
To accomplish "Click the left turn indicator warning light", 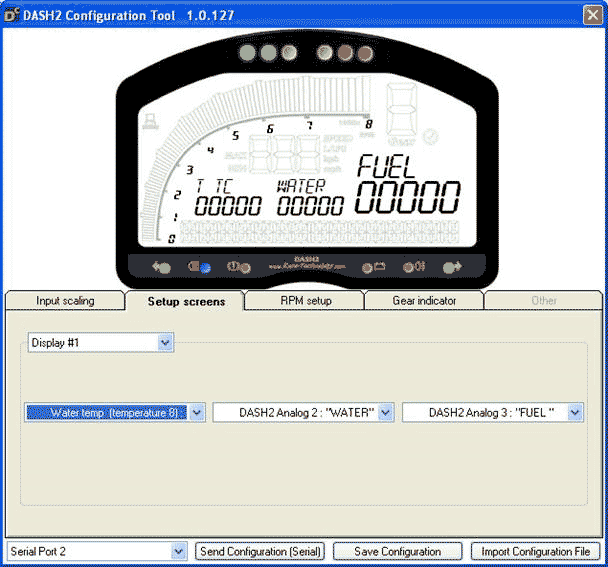I will click(x=160, y=267).
